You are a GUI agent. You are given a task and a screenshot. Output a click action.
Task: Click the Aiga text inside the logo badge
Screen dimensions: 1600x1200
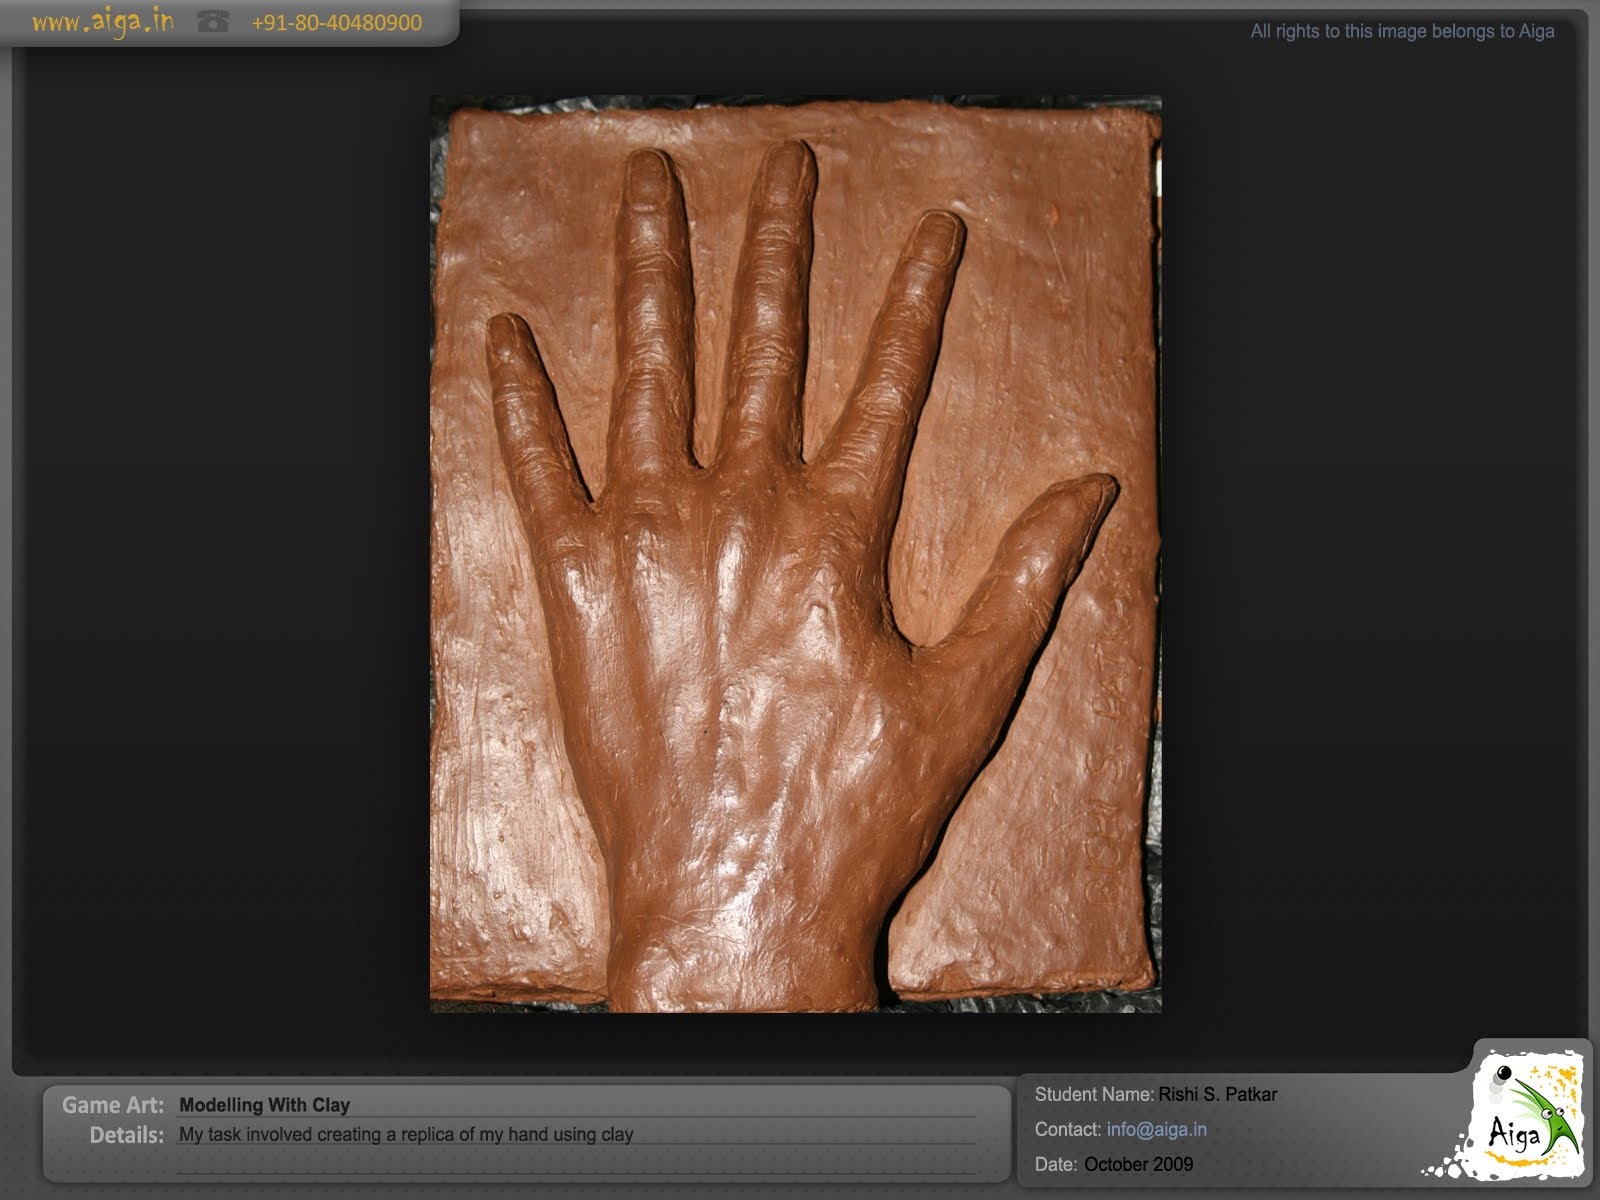tap(1515, 1132)
